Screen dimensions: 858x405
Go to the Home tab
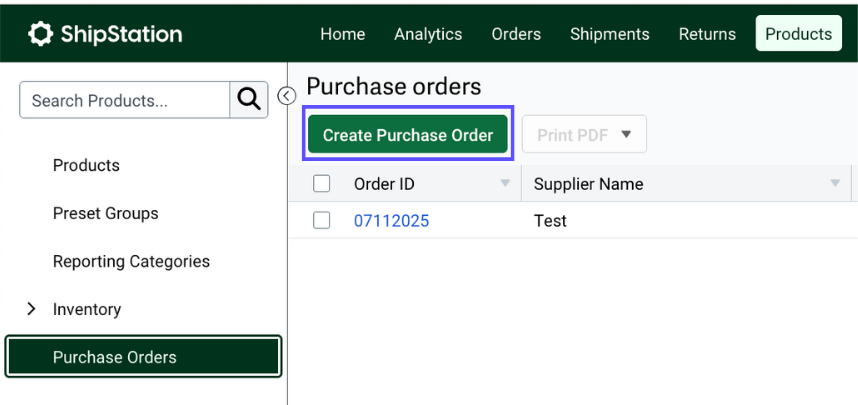pyautogui.click(x=343, y=34)
